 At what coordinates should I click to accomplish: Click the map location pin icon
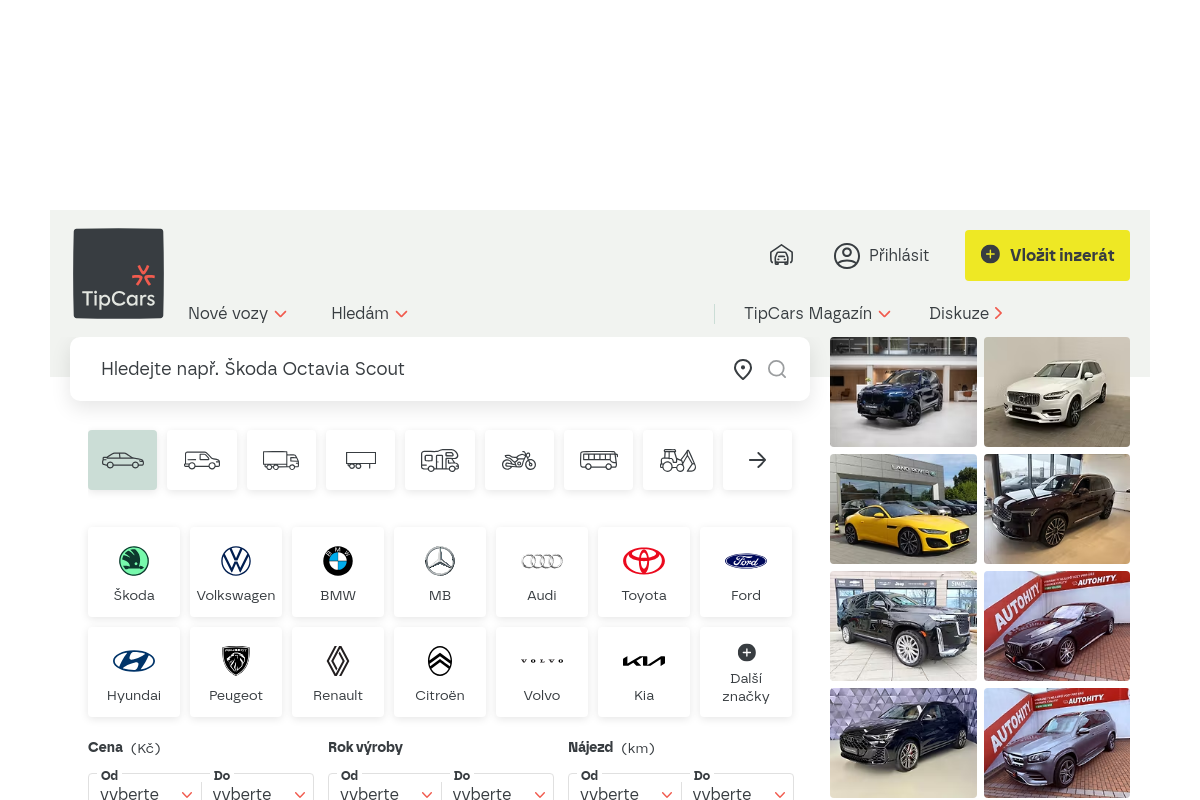(x=743, y=370)
